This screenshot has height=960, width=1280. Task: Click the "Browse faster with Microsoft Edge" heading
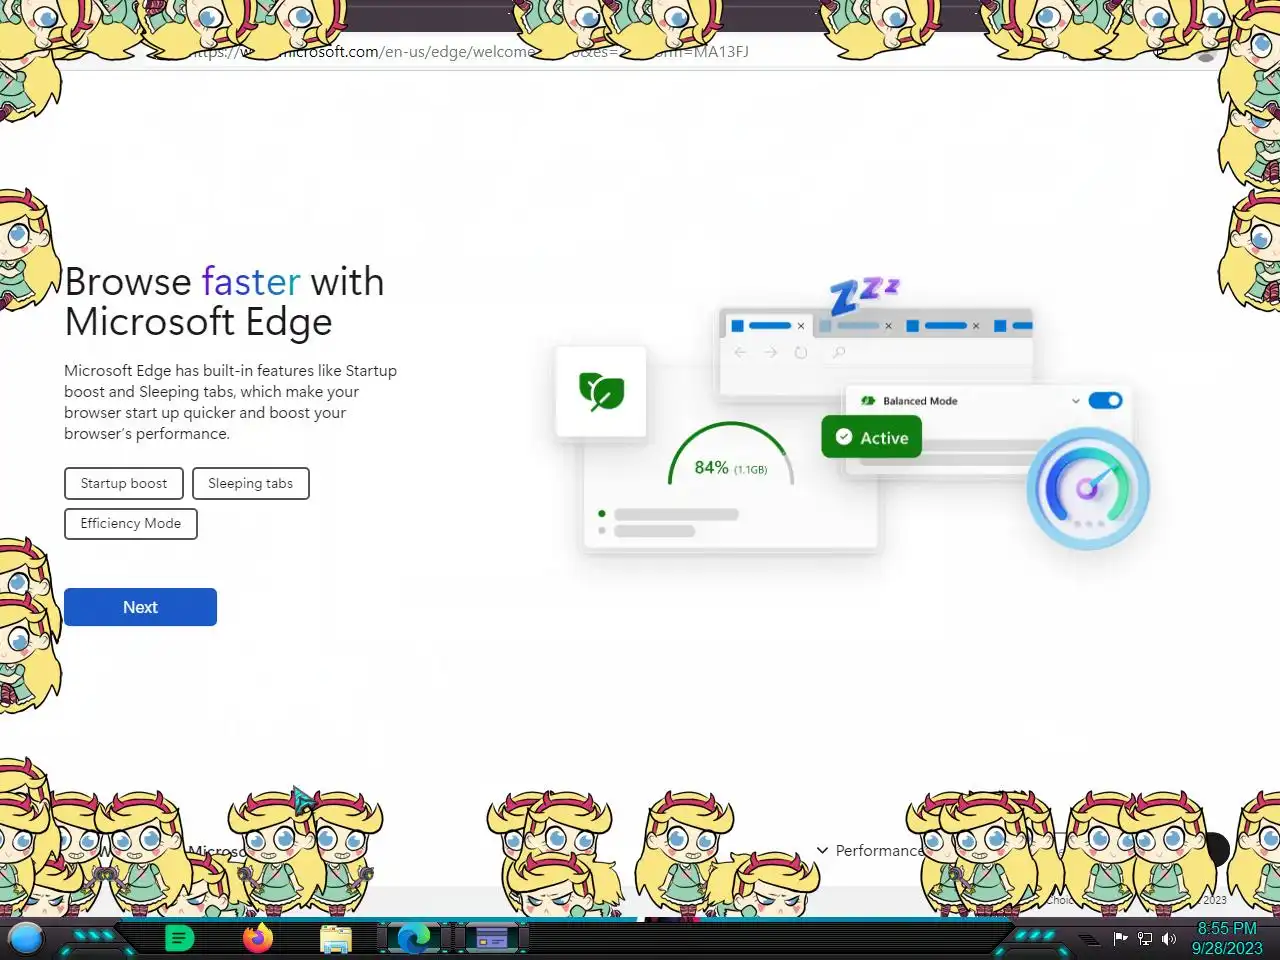(x=224, y=301)
